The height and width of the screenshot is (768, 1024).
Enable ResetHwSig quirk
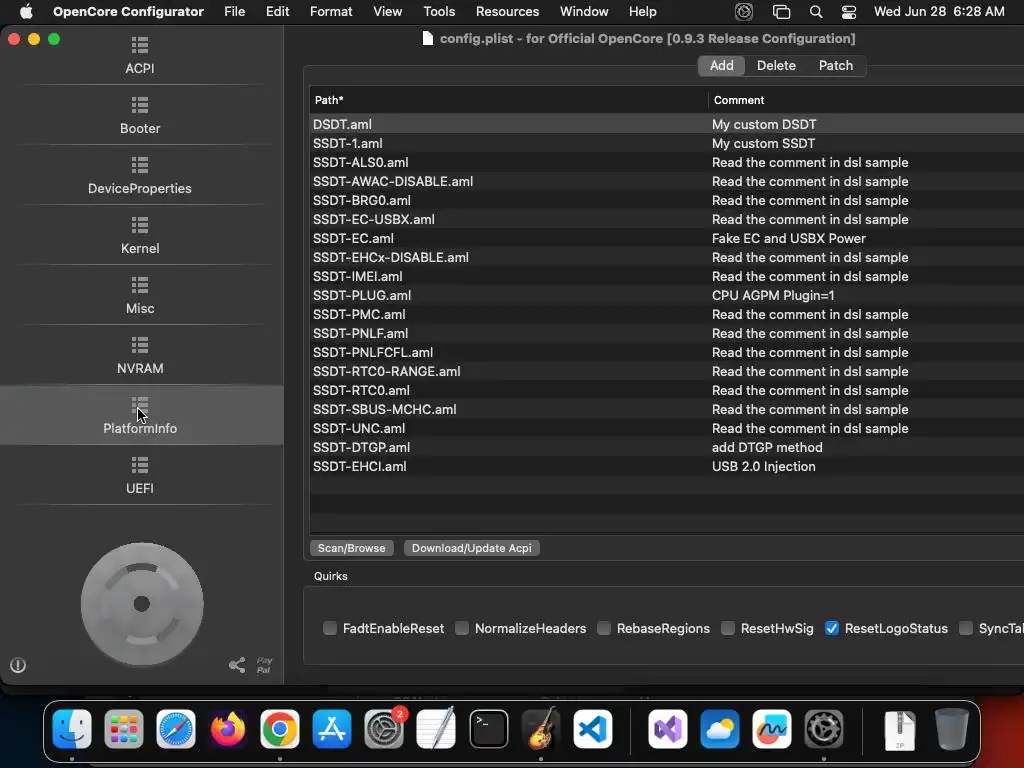[x=728, y=628]
